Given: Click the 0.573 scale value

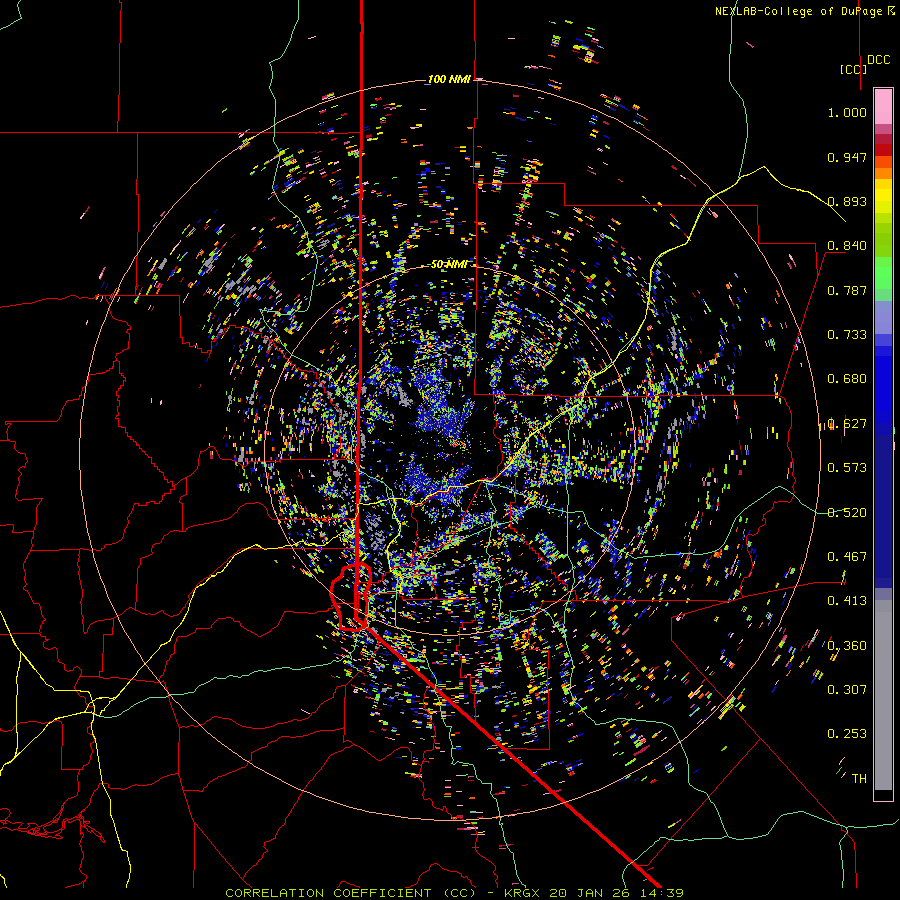Looking at the screenshot, I should coord(847,468).
